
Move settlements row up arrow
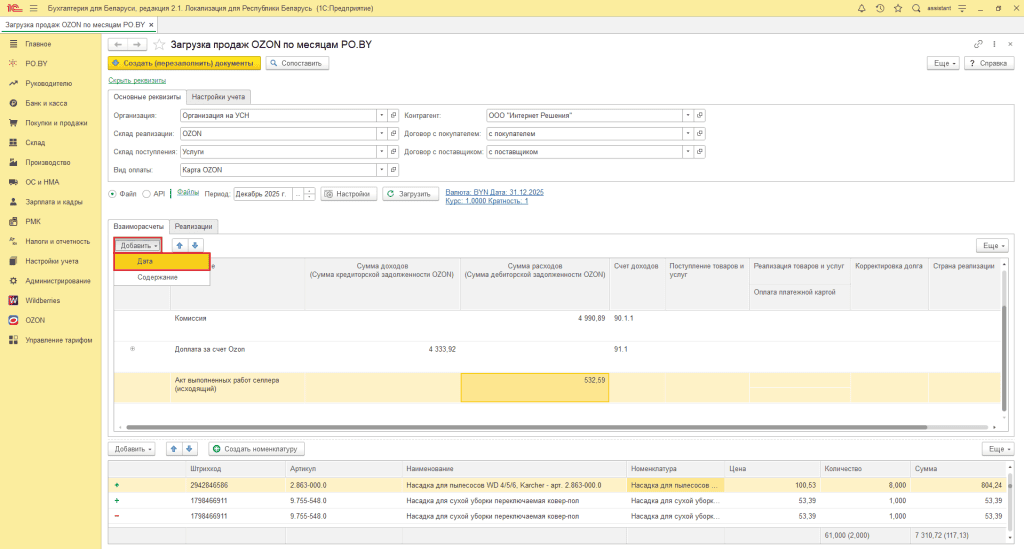point(180,245)
